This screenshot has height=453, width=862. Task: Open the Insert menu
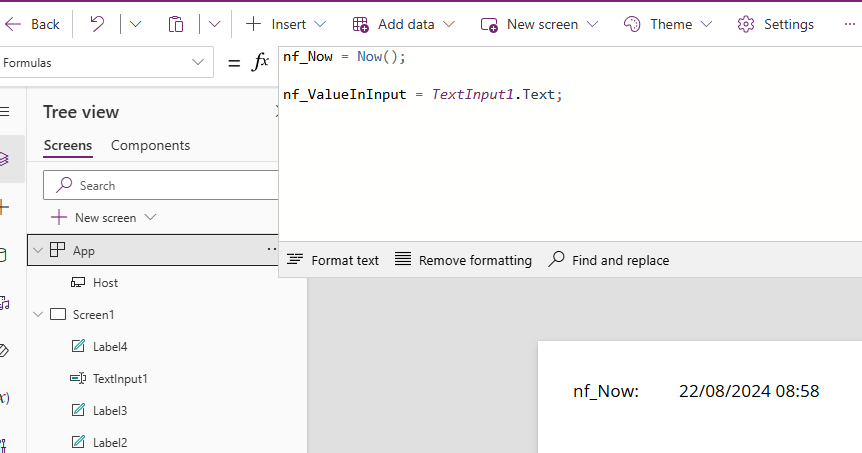286,24
